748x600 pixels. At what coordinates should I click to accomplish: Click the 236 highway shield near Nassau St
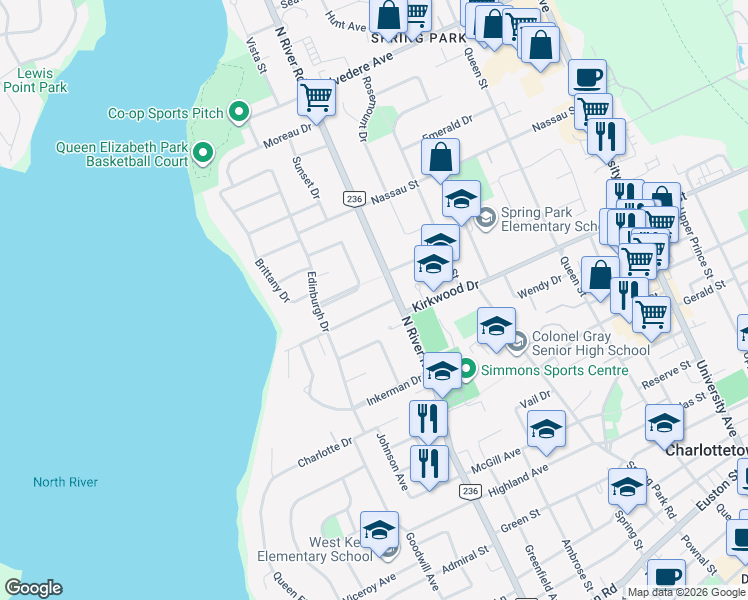tap(354, 198)
